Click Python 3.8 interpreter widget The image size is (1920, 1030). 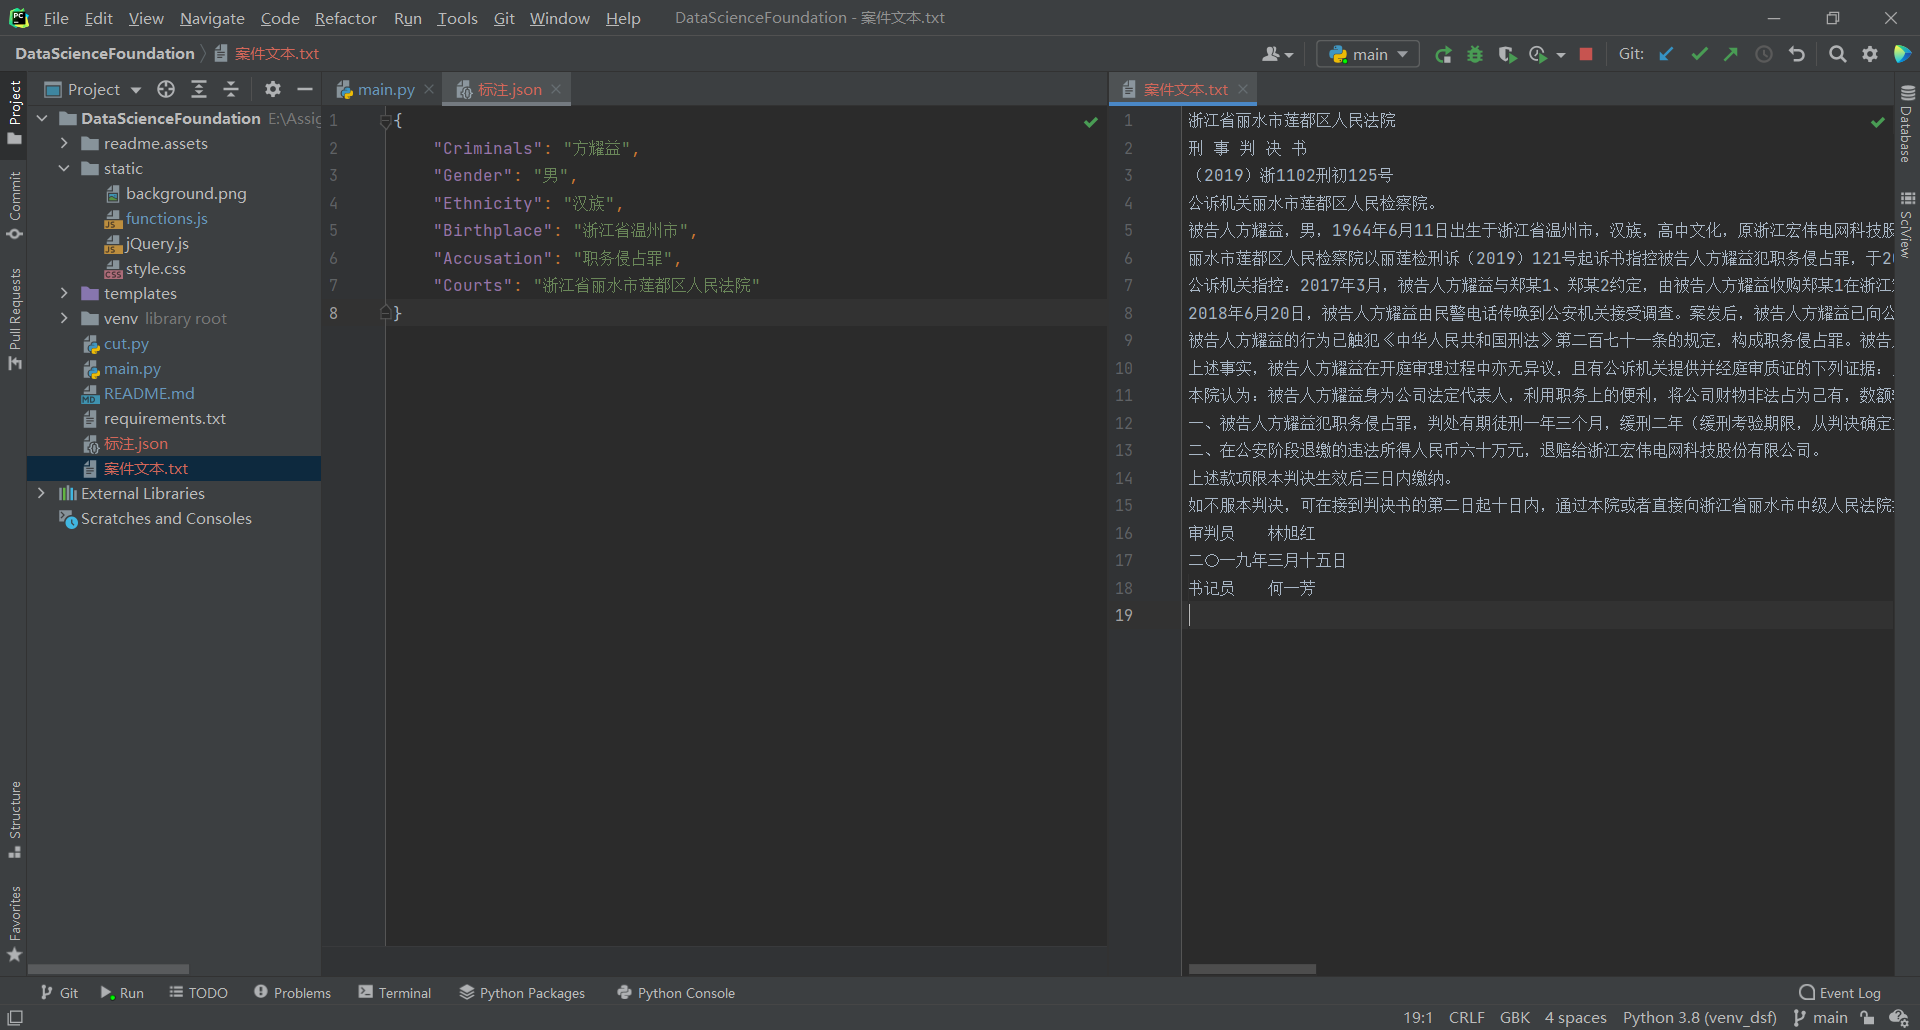point(1699,1017)
